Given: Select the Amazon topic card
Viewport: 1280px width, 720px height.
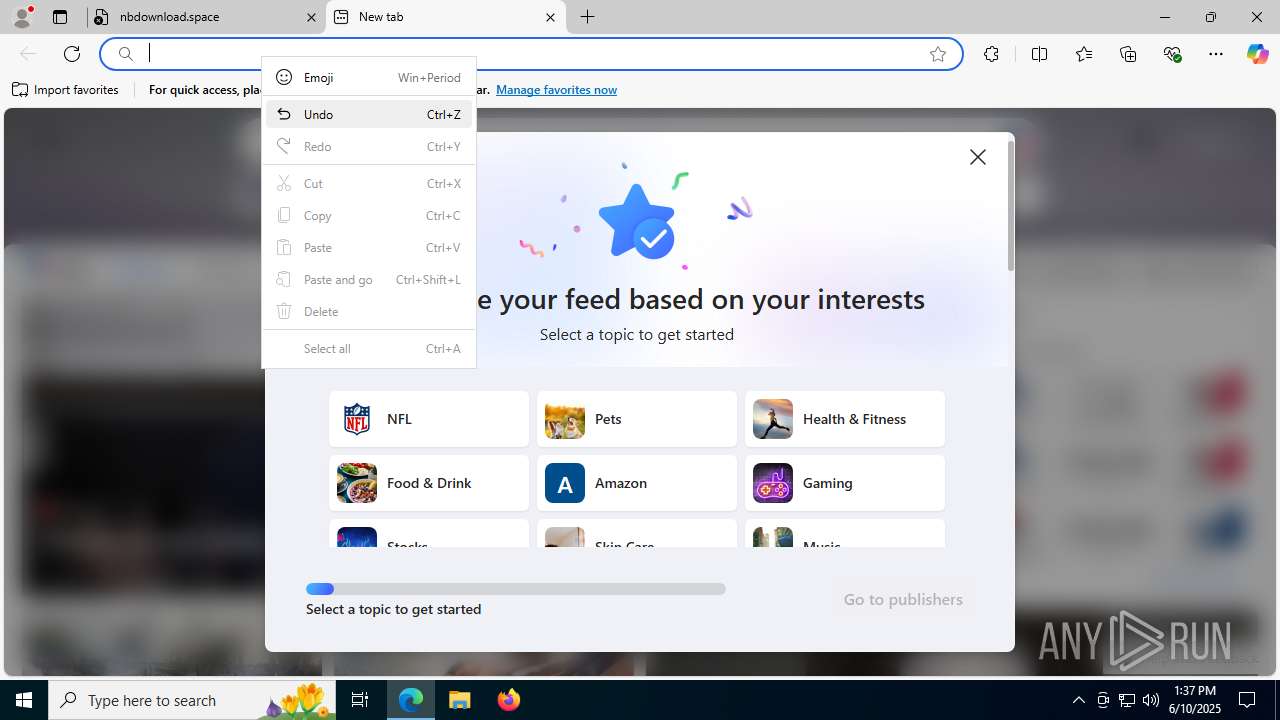Looking at the screenshot, I should [x=637, y=483].
